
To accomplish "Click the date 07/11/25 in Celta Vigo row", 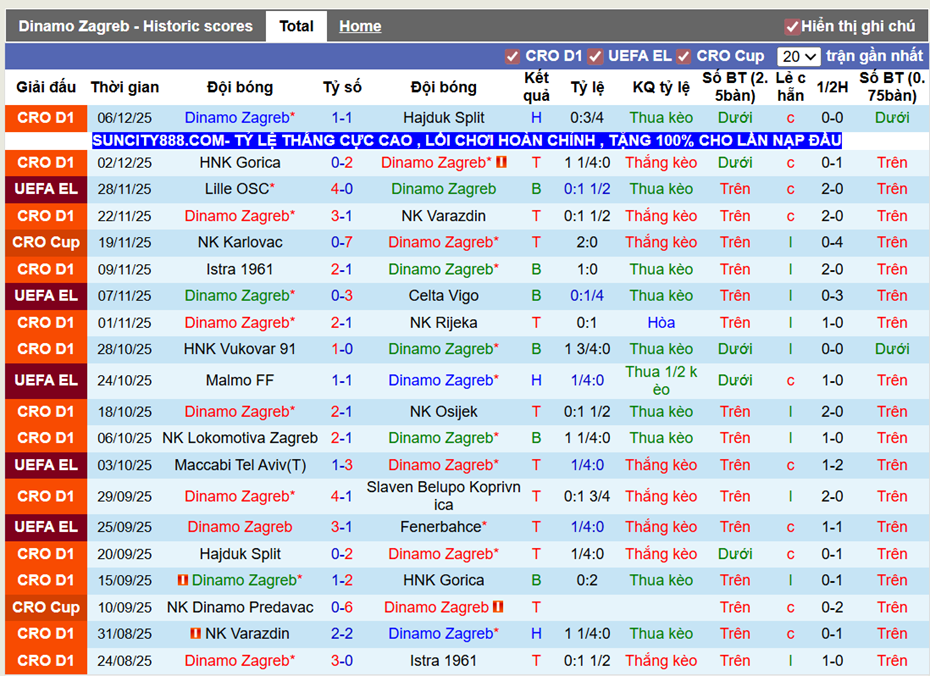I will (x=125, y=296).
